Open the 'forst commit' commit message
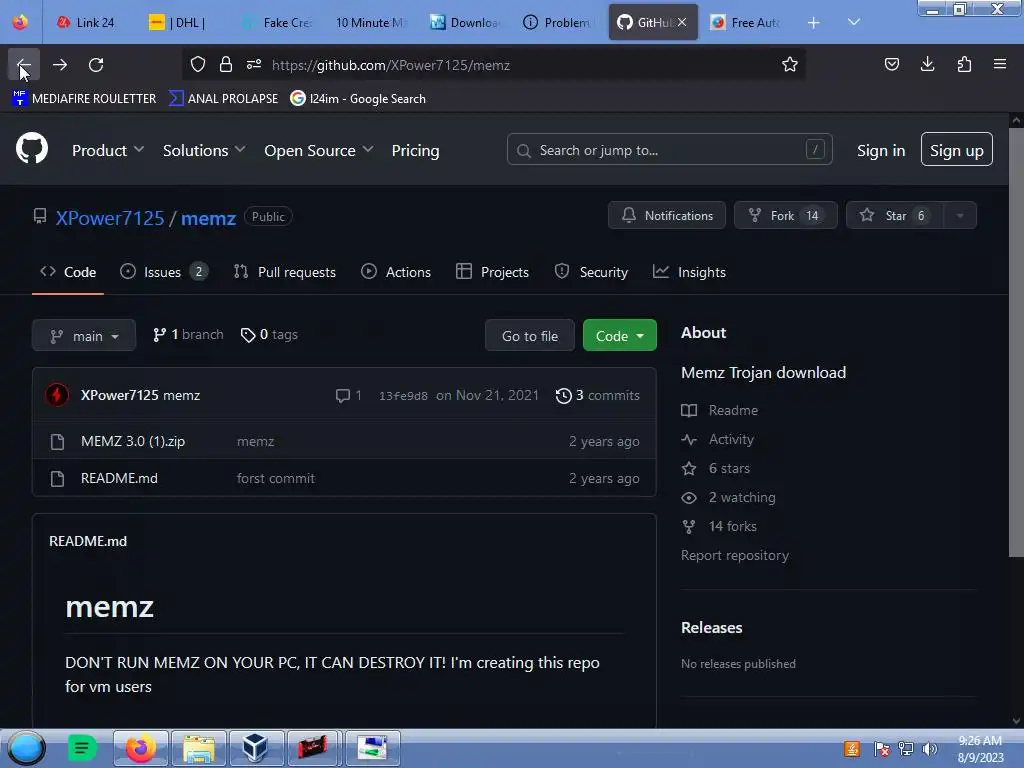 [x=276, y=478]
